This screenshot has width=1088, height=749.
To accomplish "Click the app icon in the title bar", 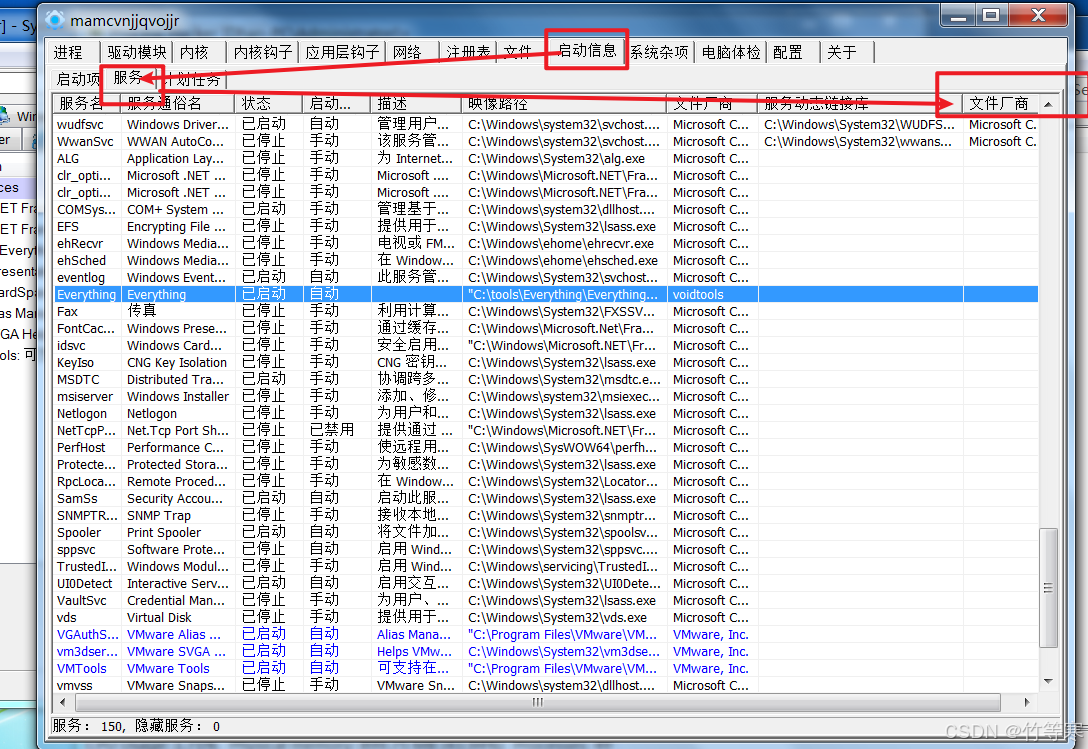I will coord(55,19).
